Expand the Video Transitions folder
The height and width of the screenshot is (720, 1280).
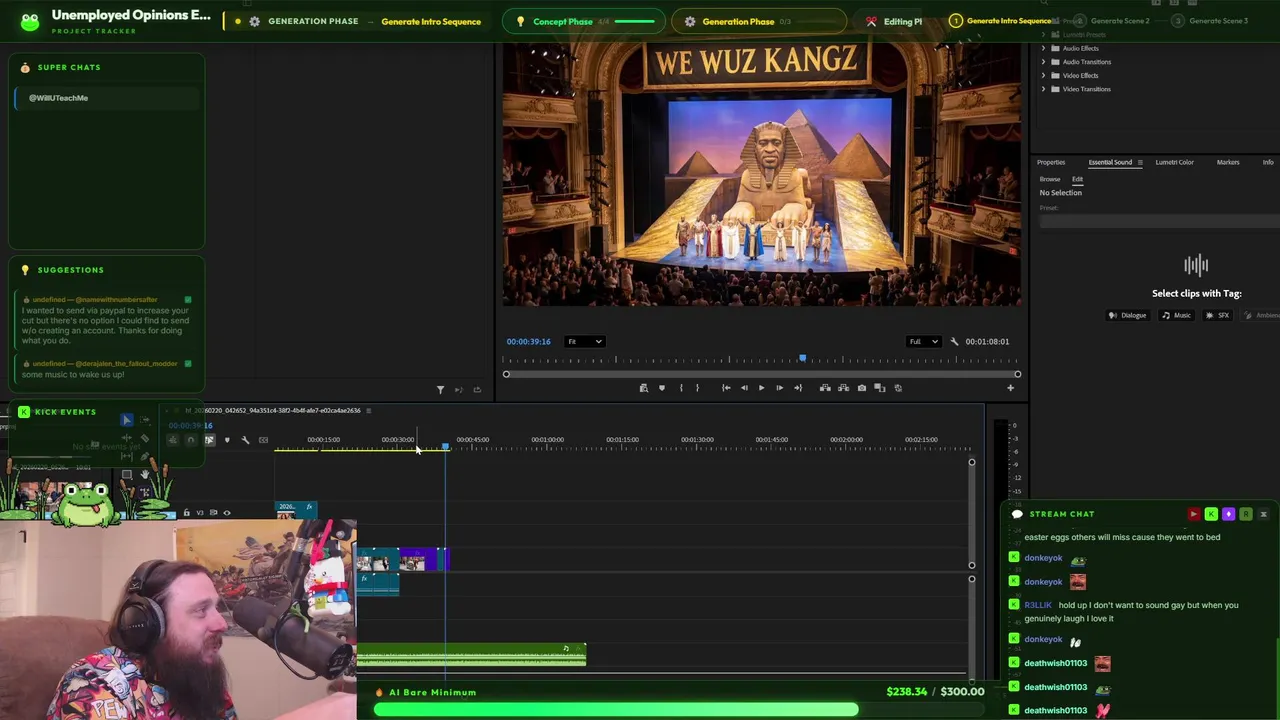coord(1043,89)
